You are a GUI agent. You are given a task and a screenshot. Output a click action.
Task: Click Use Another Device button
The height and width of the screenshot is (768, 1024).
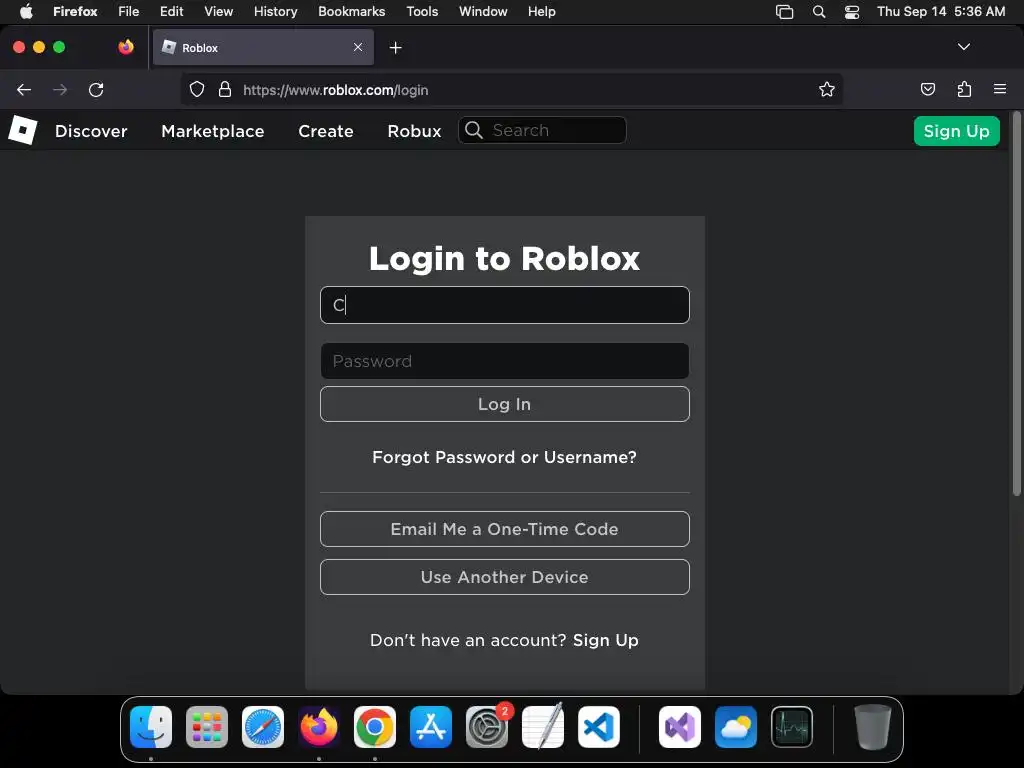point(505,577)
